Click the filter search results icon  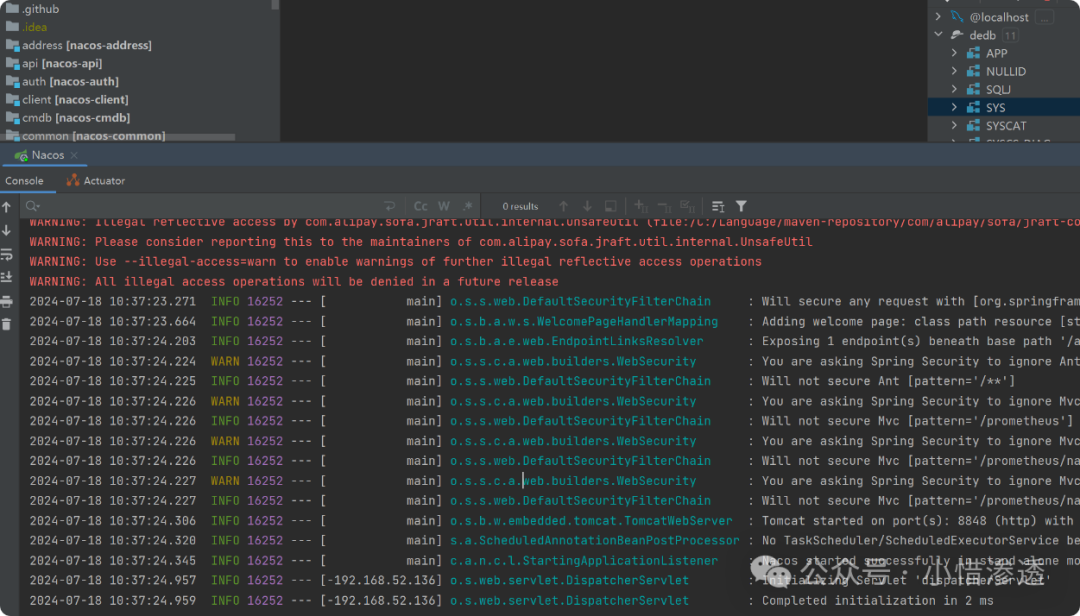741,206
